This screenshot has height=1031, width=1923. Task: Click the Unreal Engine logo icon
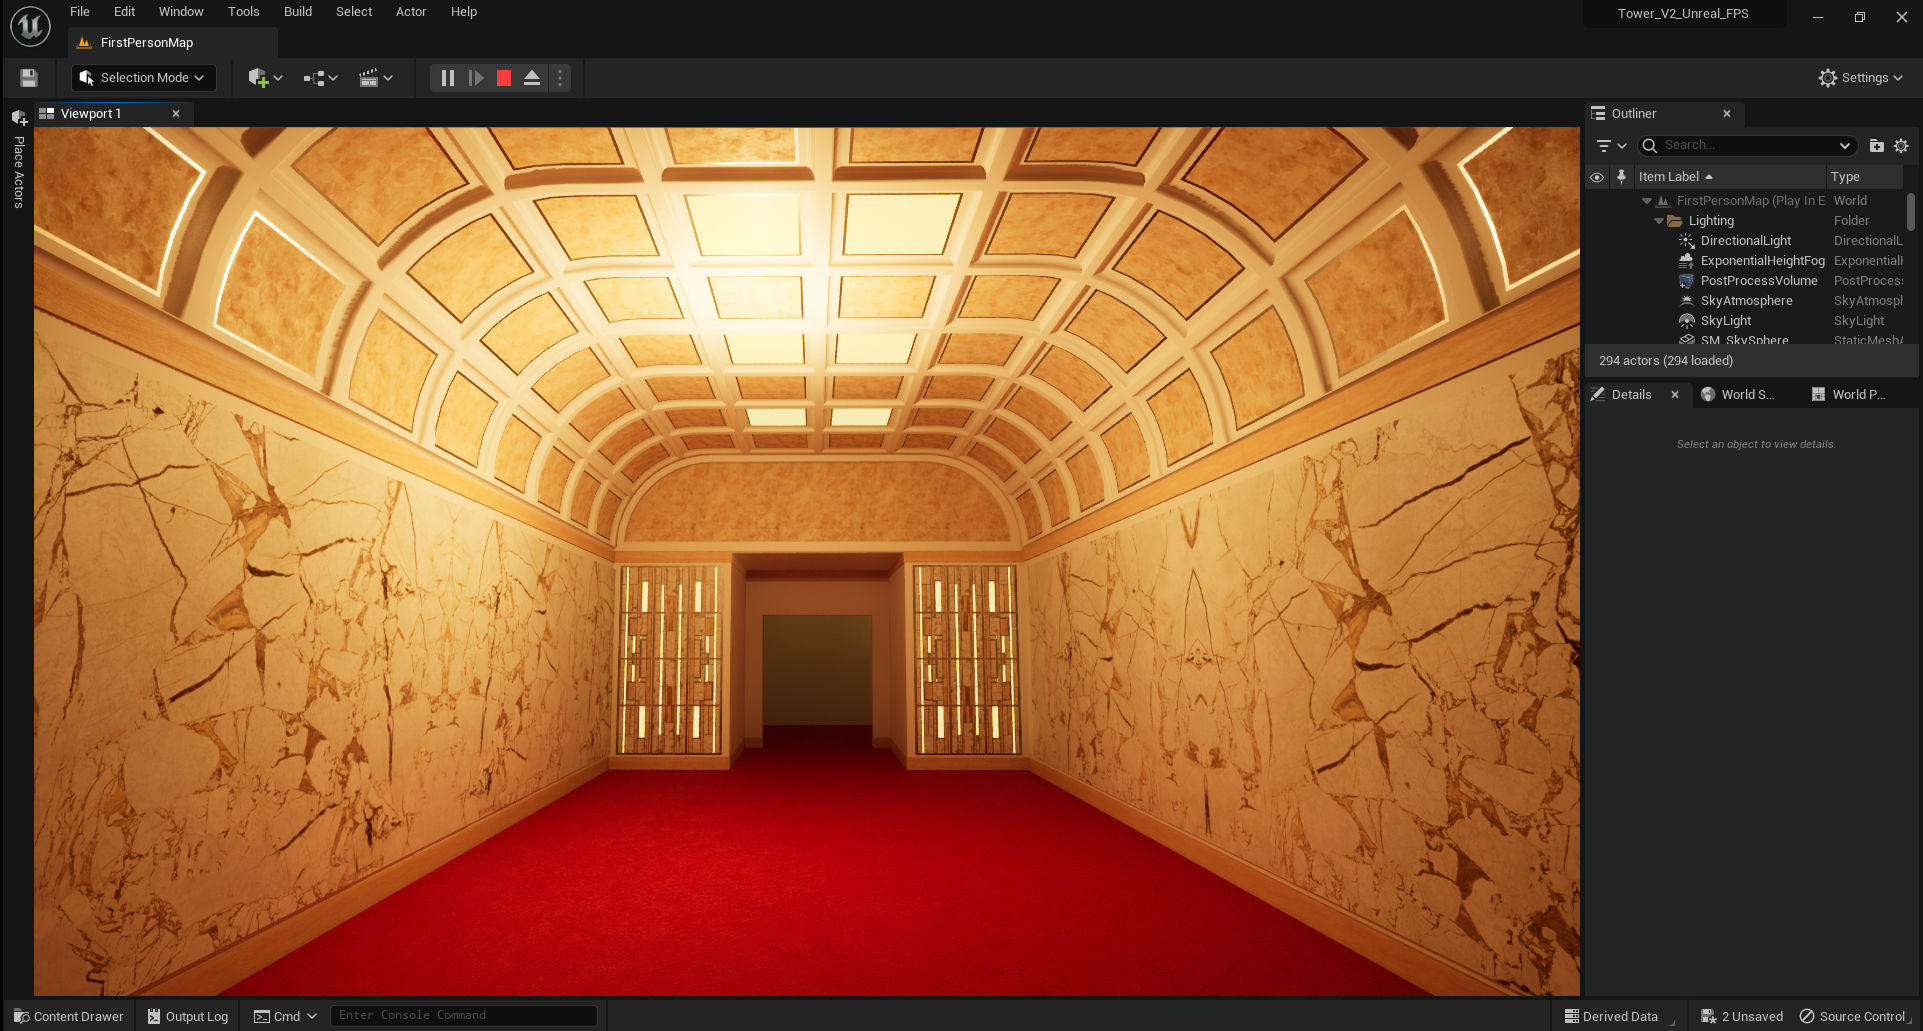click(30, 26)
